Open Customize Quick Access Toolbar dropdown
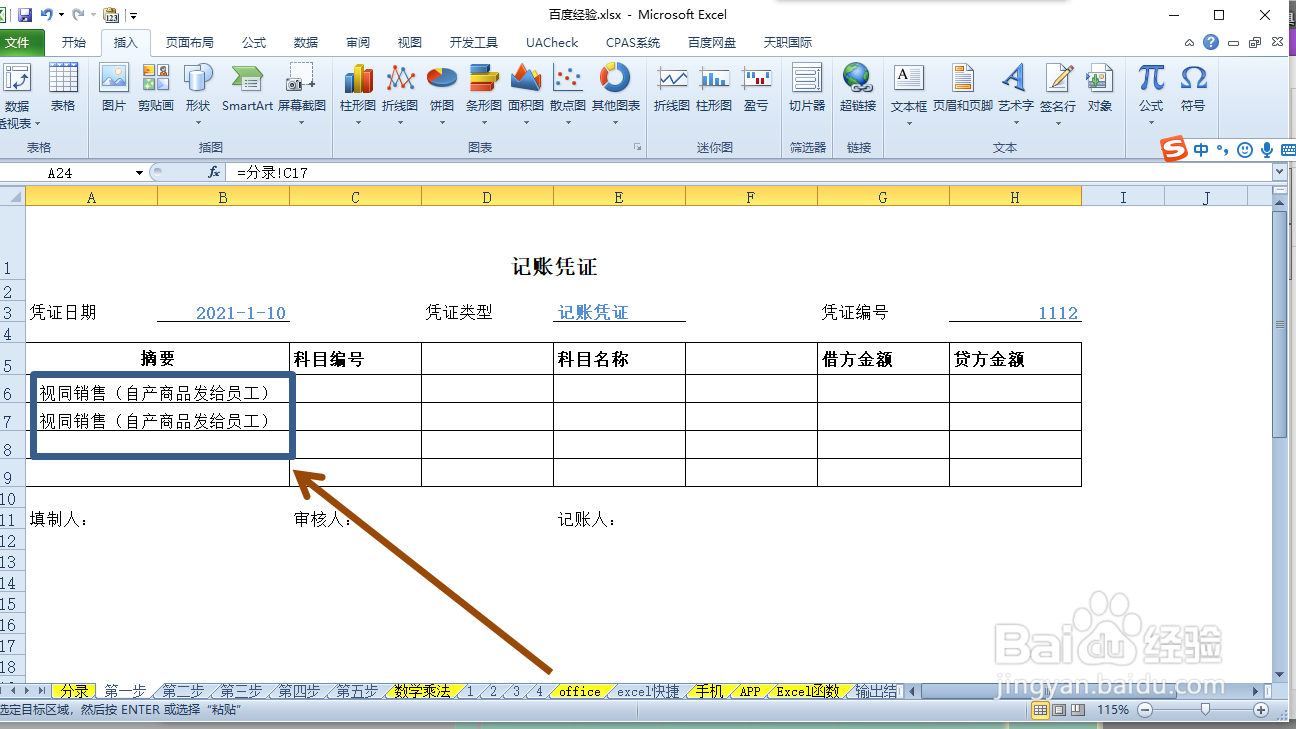 tap(134, 15)
